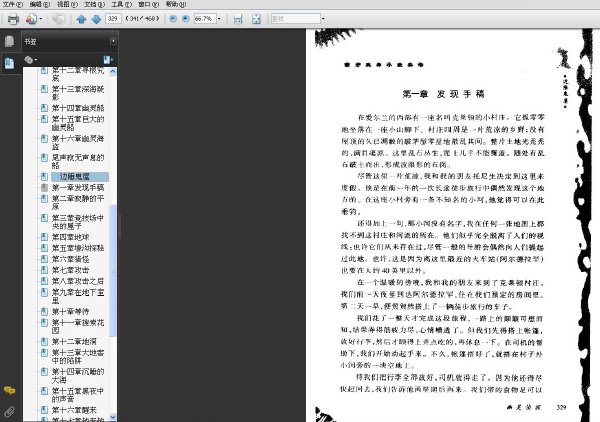The width and height of the screenshot is (600, 422).
Task: Click the chapter heading 第一章 发现手稿 on page
Action: point(443,94)
